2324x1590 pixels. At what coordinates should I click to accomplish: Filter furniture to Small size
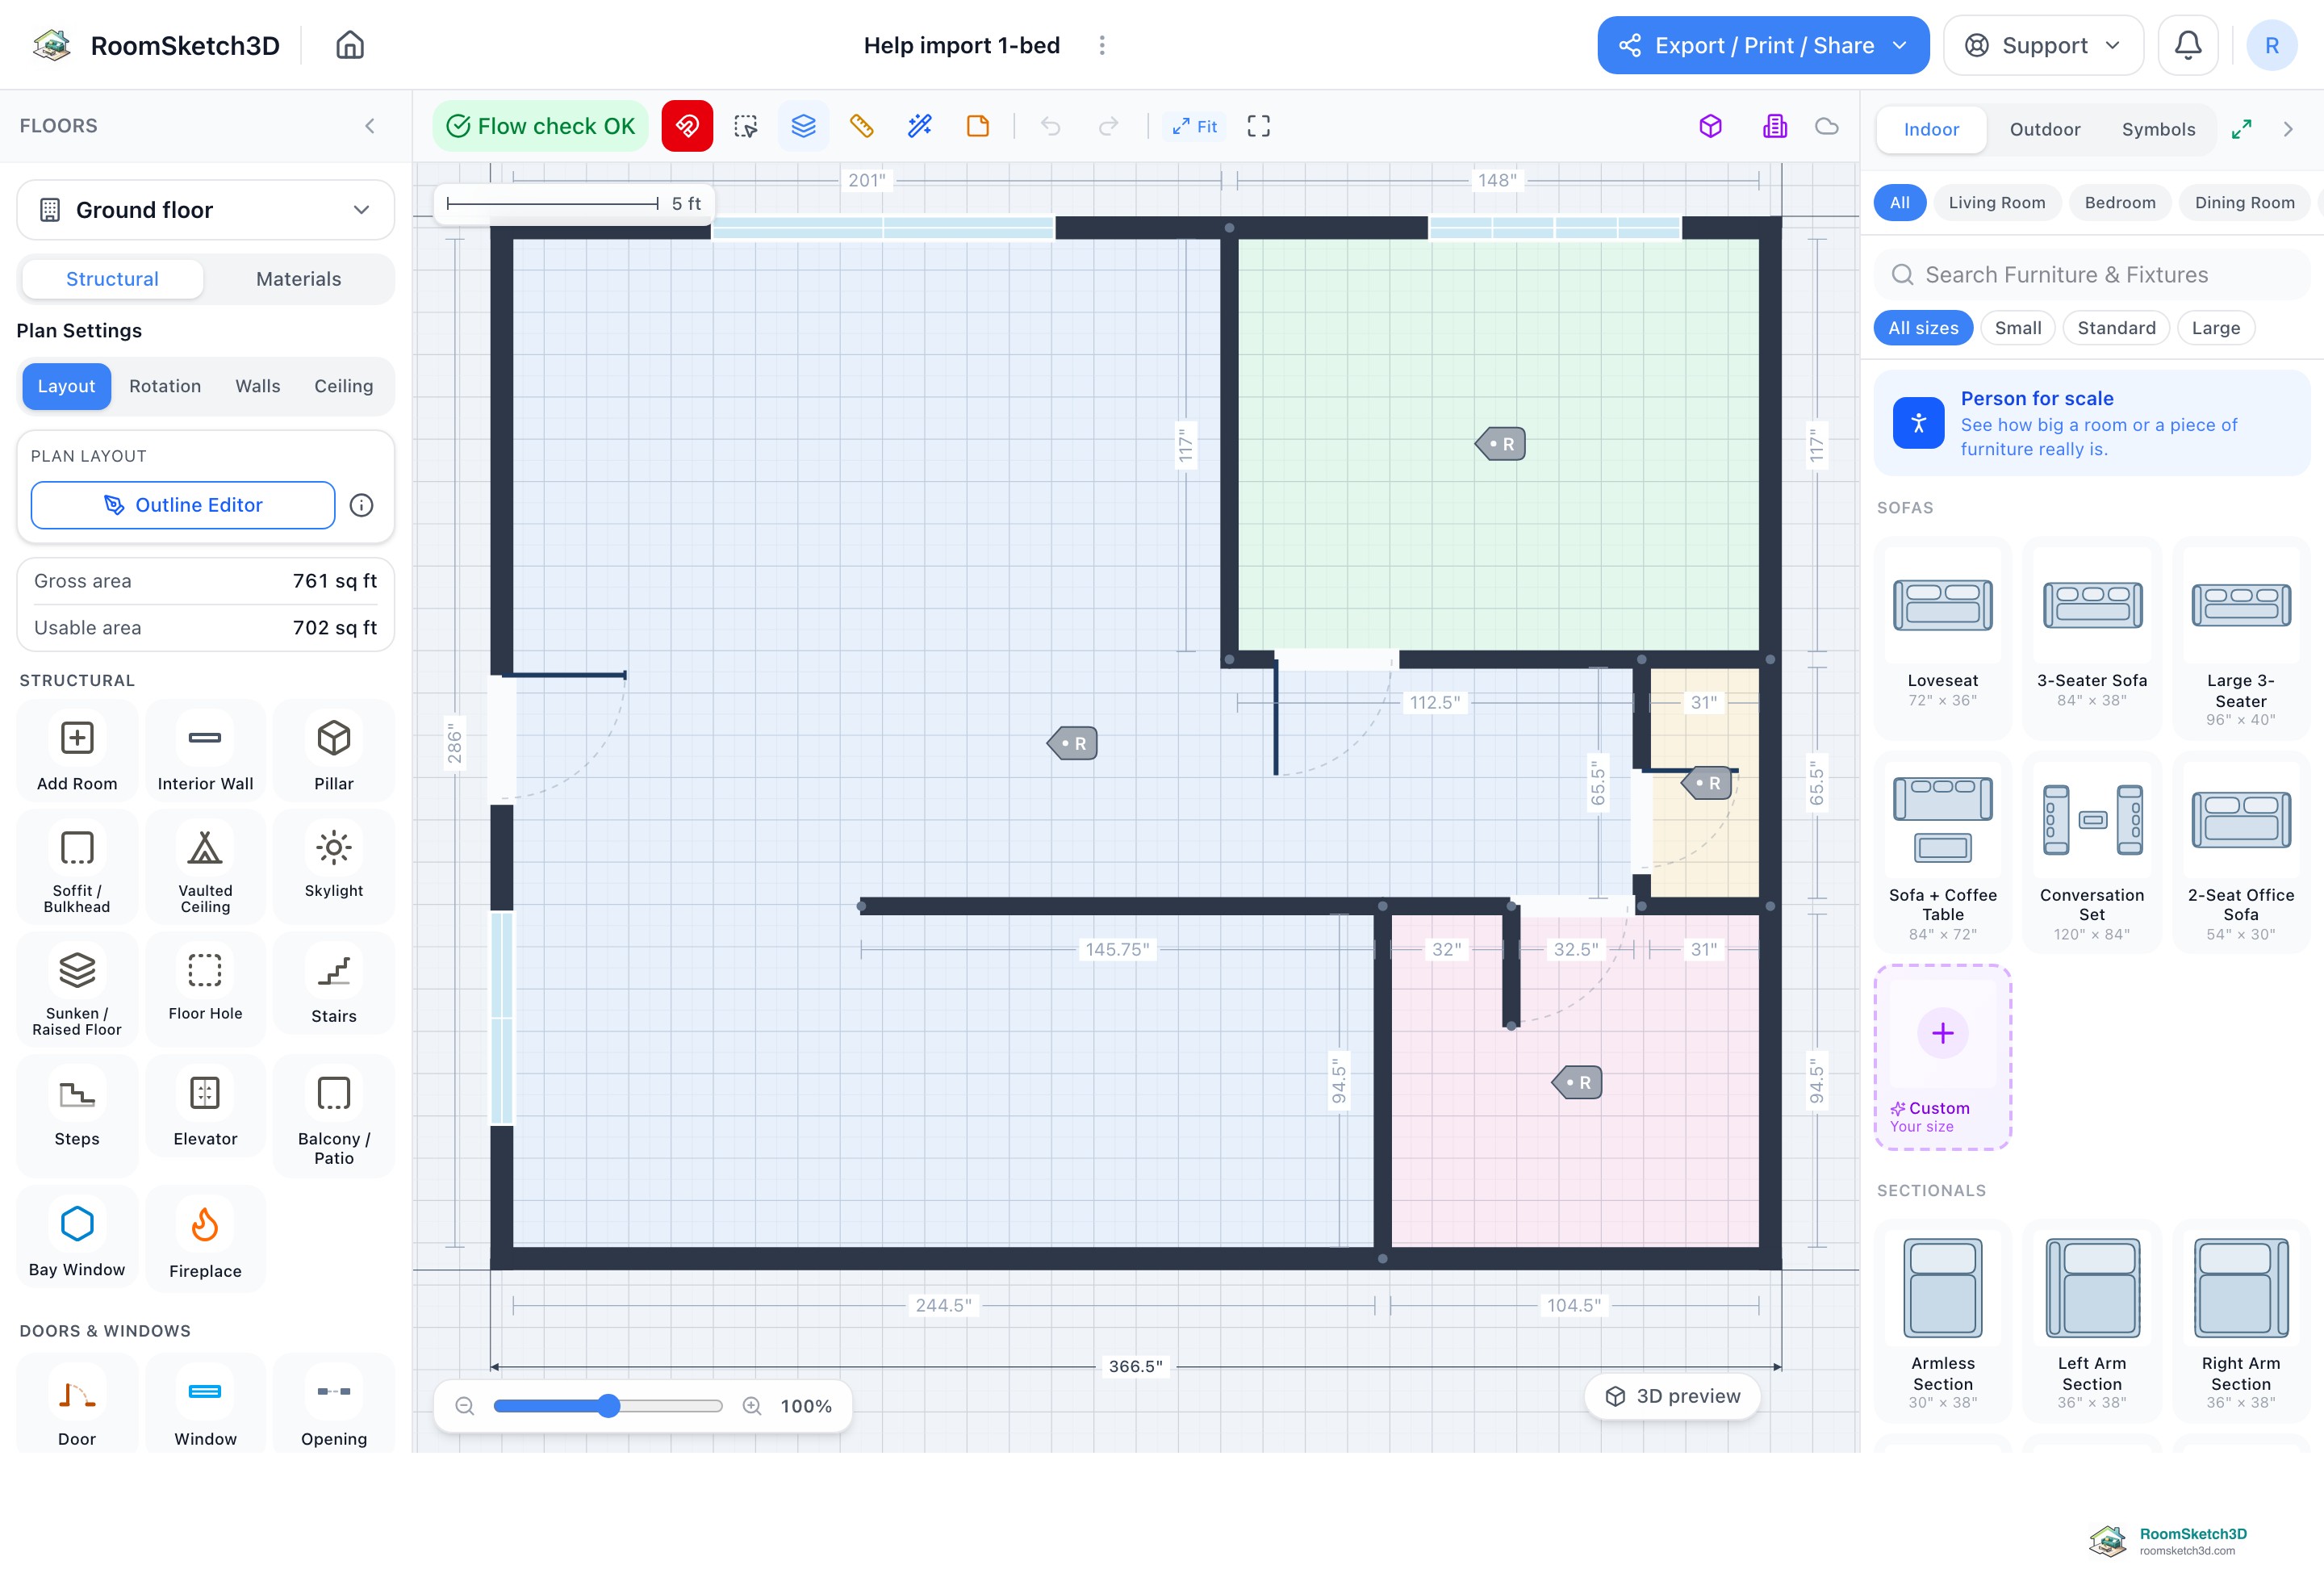[2017, 328]
